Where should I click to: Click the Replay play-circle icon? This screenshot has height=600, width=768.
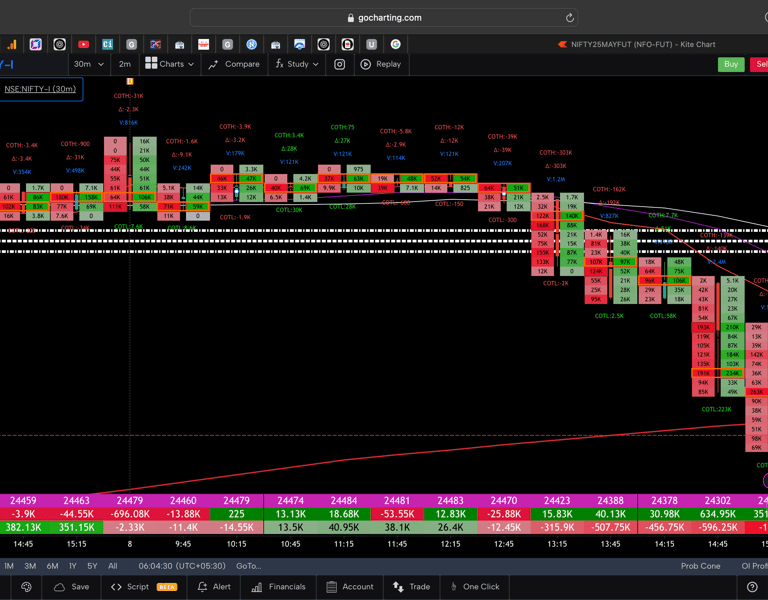tap(365, 64)
